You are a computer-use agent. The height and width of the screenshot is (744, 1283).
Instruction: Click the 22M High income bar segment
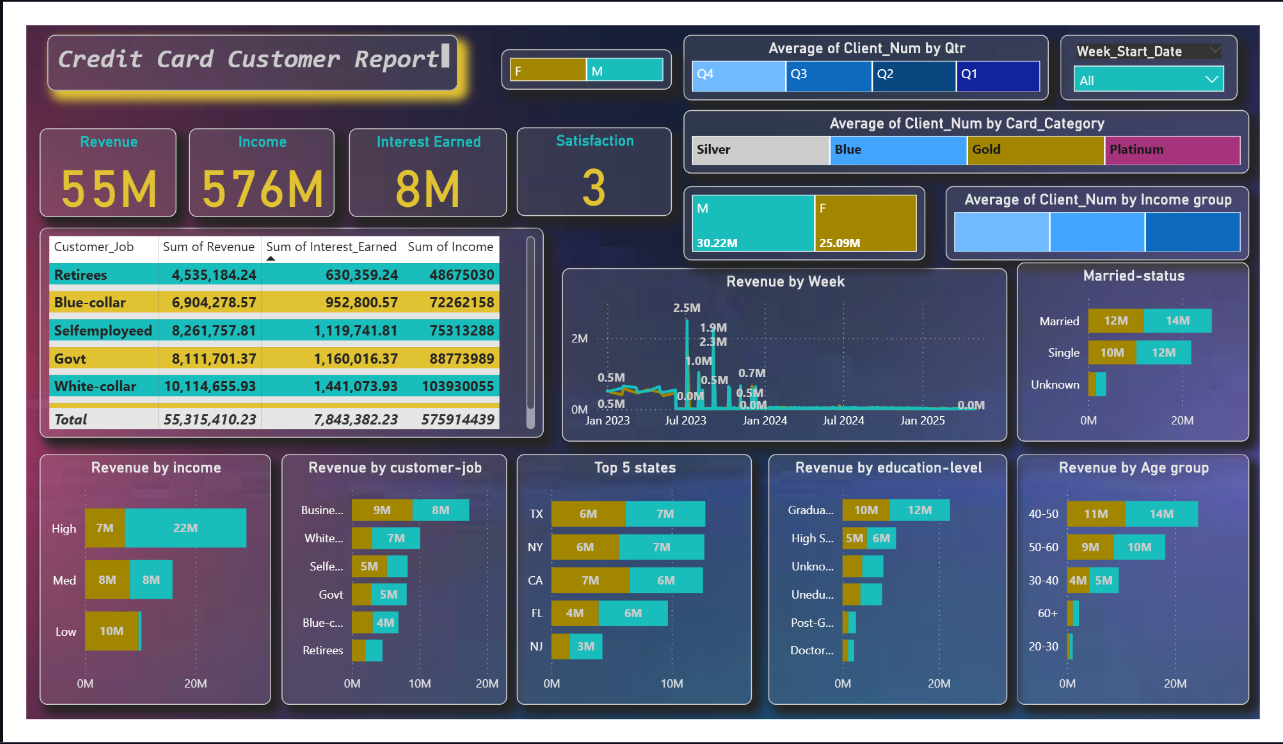pos(185,528)
